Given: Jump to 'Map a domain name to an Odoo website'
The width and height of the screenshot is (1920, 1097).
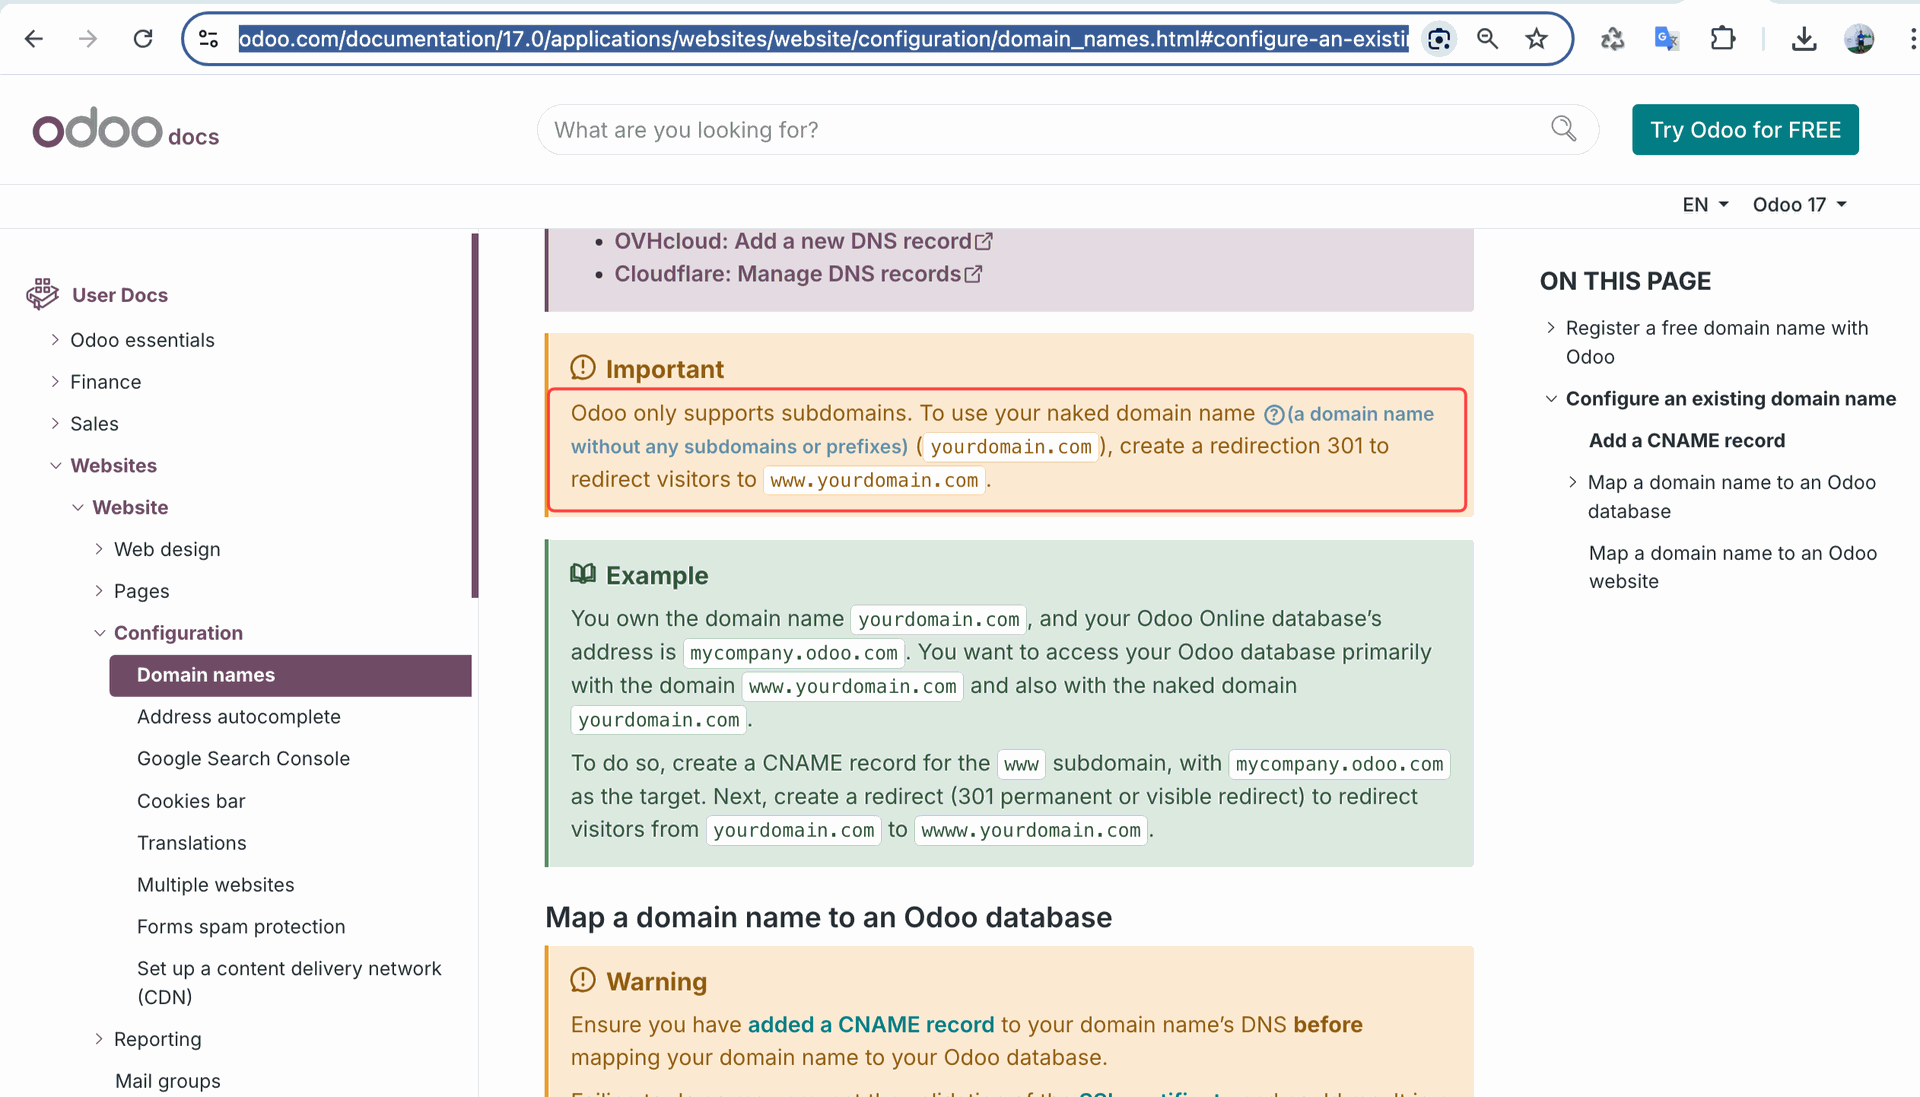Looking at the screenshot, I should click(x=1733, y=567).
